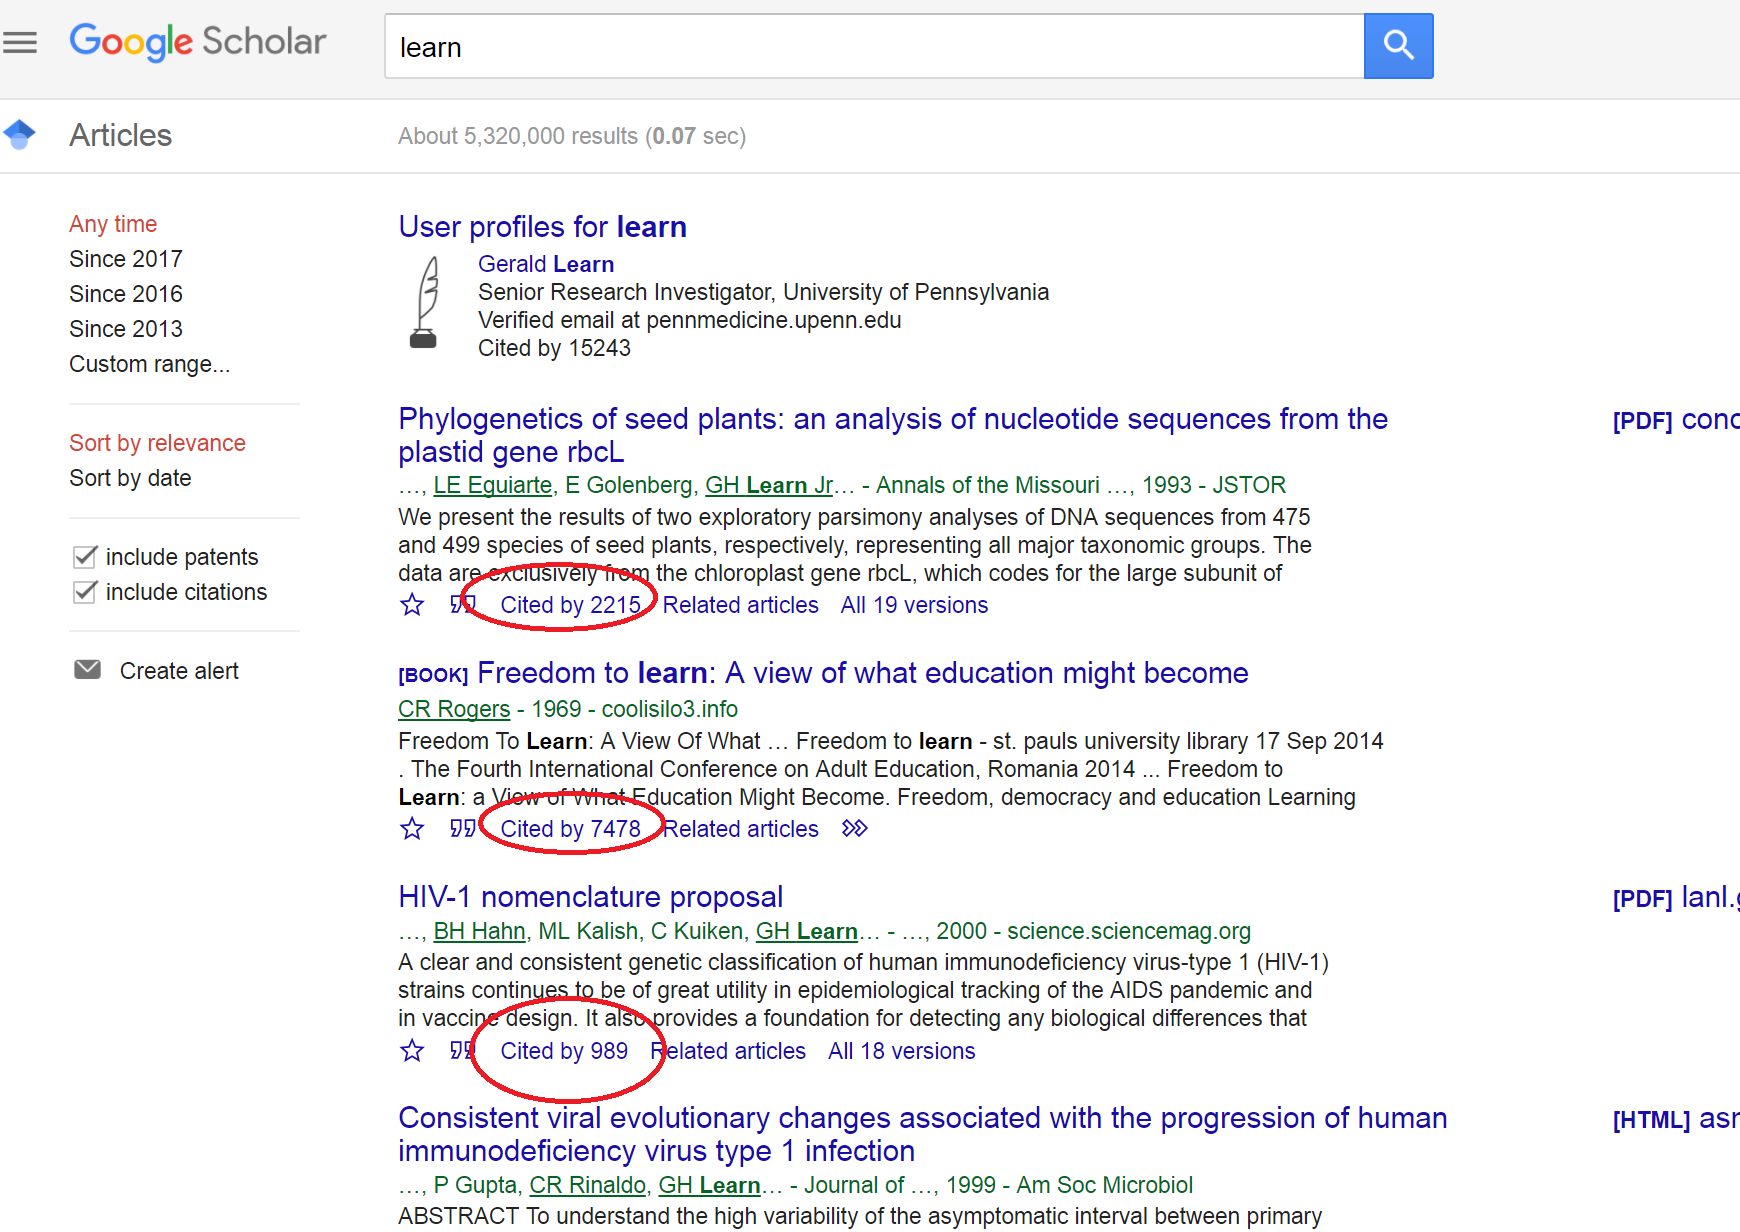
Task: Click the blue search magnifier button
Action: click(x=1398, y=46)
